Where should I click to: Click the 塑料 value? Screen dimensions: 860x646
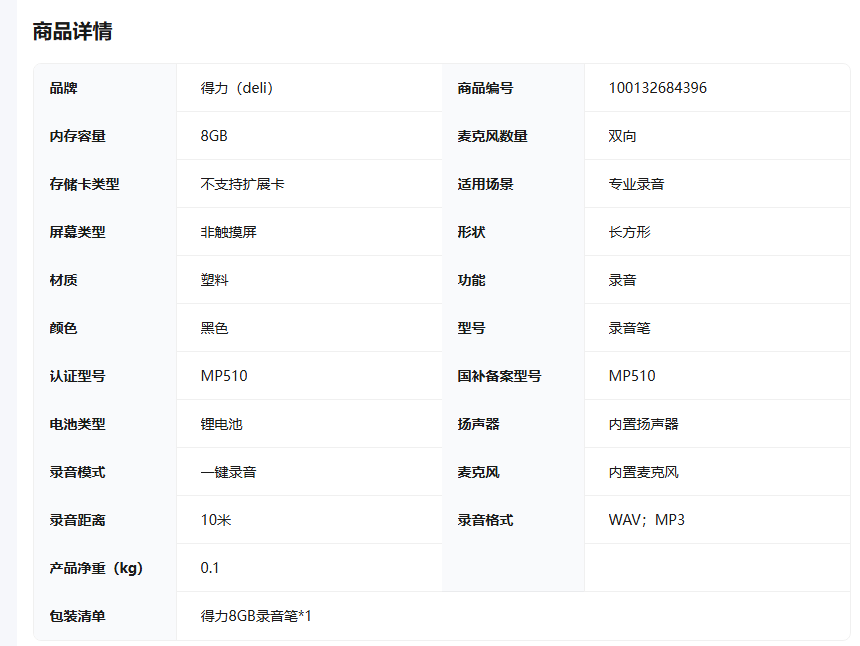214,280
